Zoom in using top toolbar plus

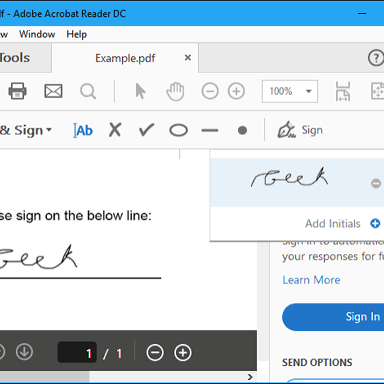coord(236,91)
